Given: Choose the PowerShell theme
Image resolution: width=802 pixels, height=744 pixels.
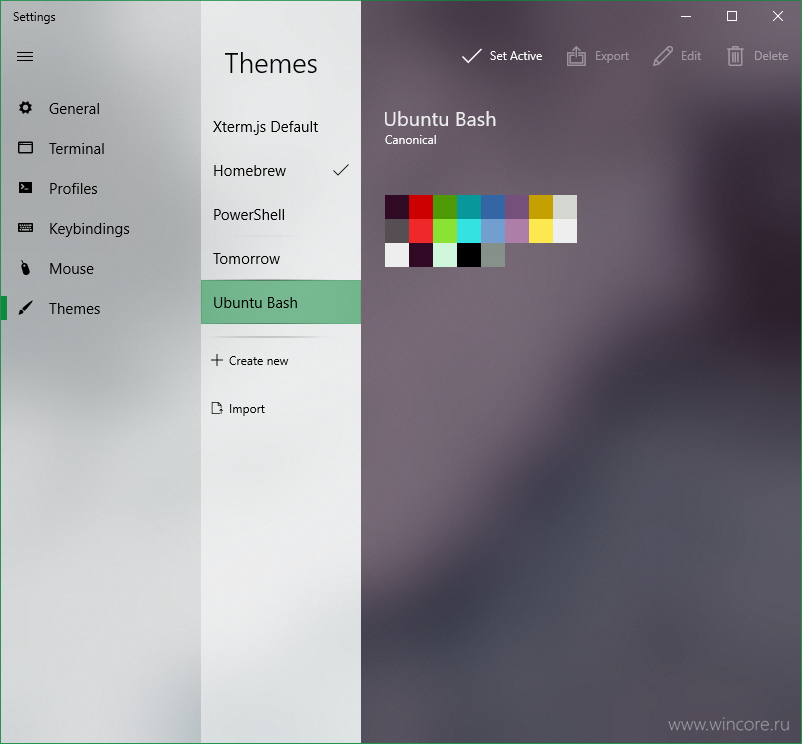Looking at the screenshot, I should (x=281, y=214).
